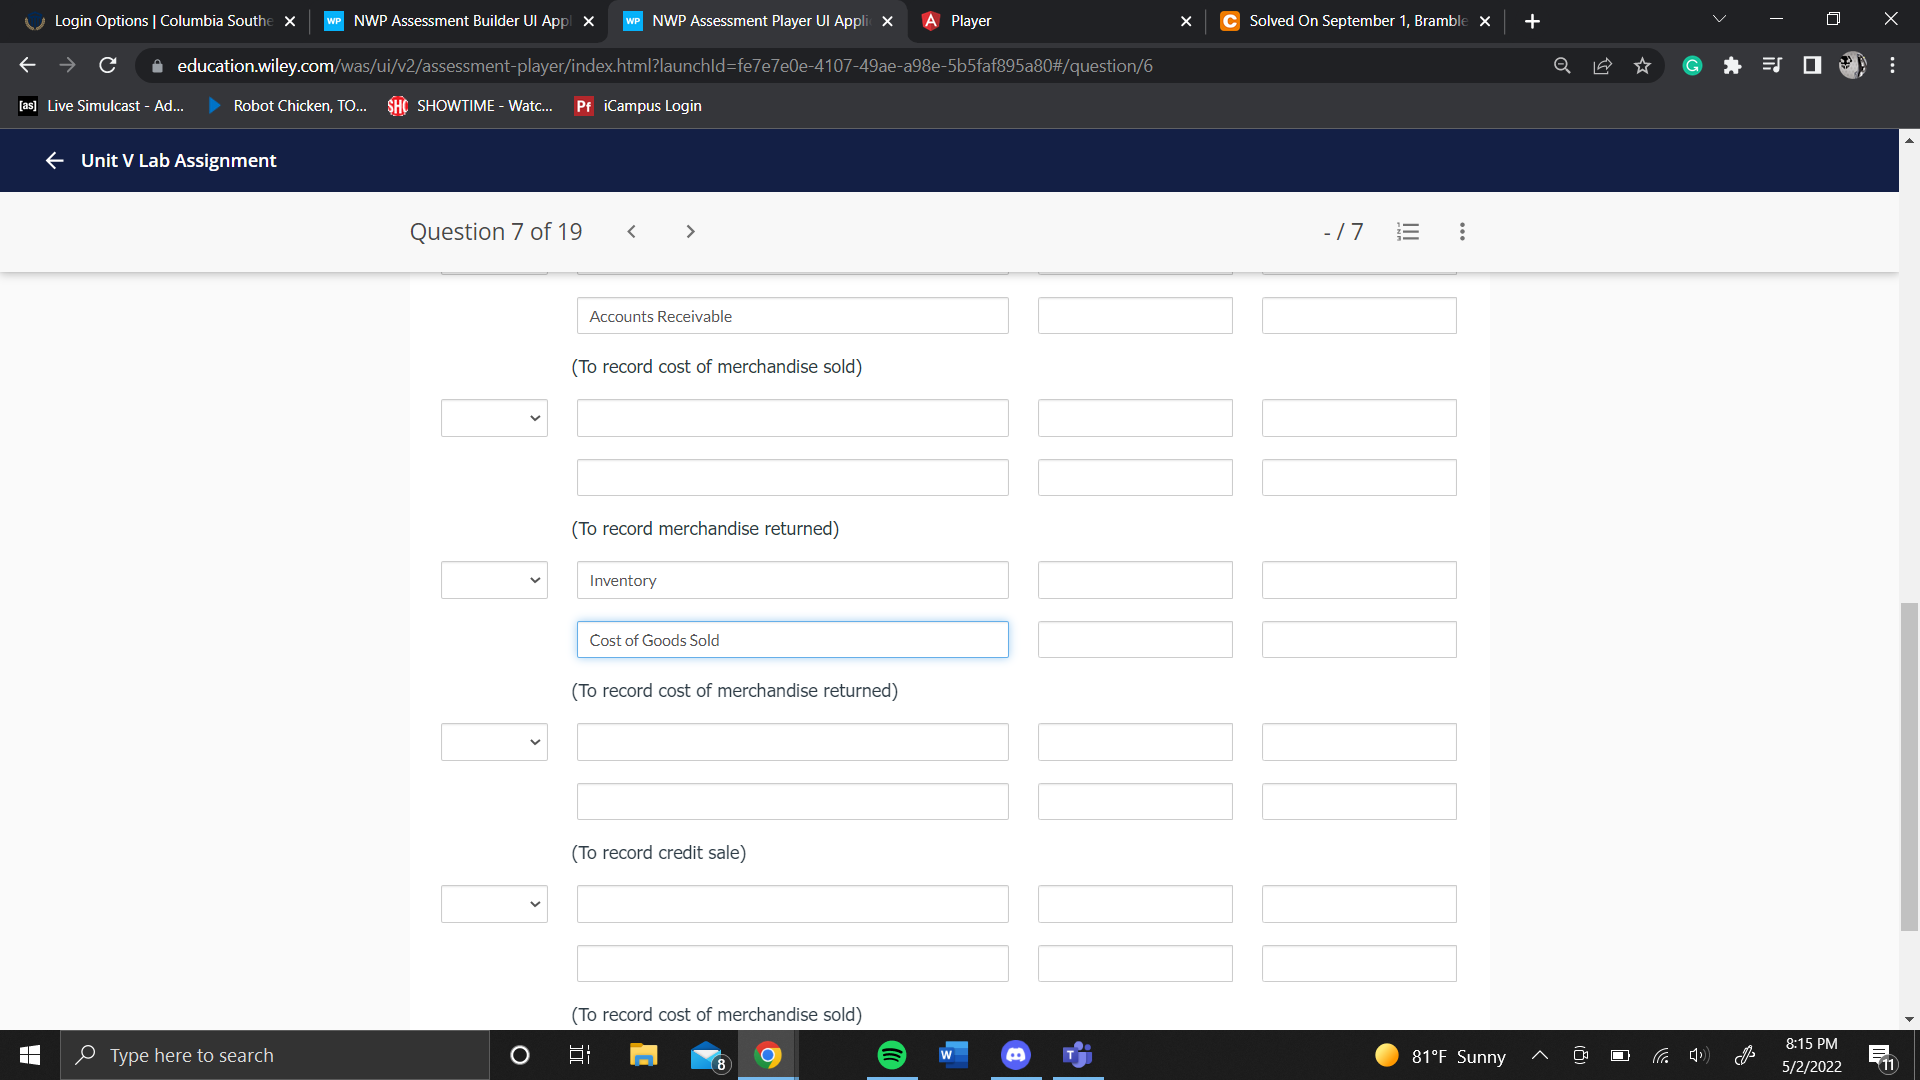Open Microsoft Teams from the taskbar

click(1077, 1054)
